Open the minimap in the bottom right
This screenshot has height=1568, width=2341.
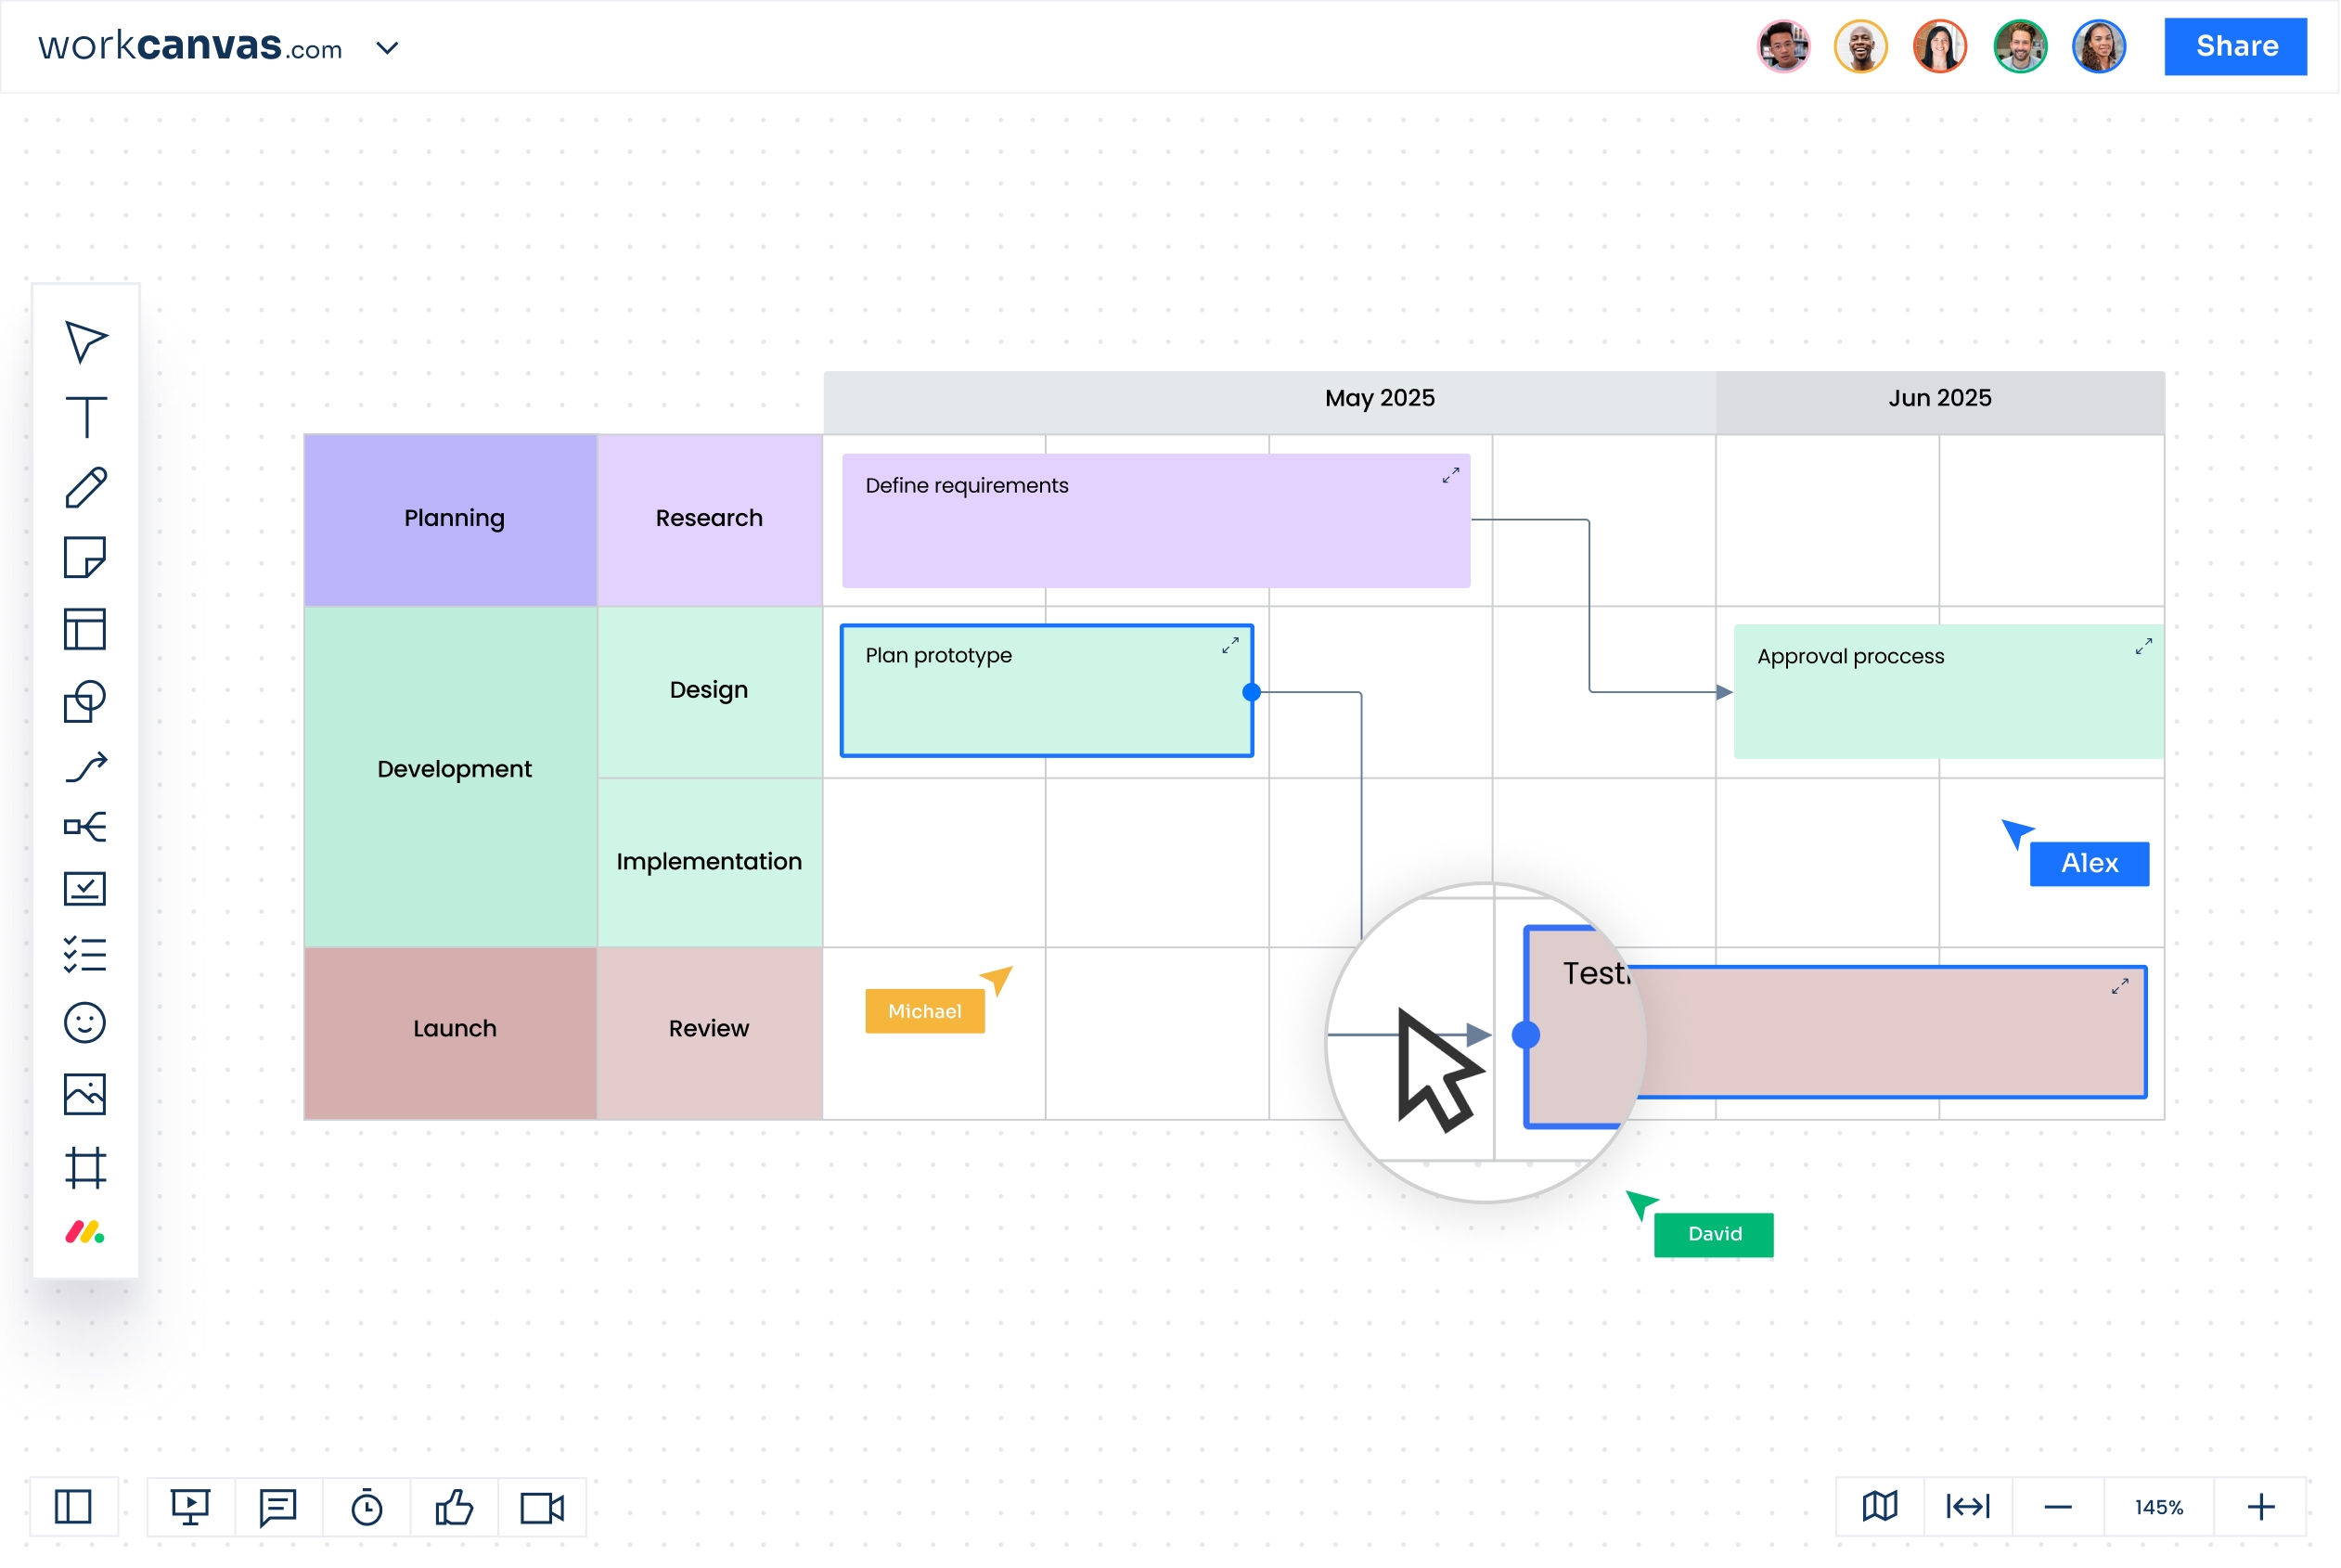point(1880,1507)
